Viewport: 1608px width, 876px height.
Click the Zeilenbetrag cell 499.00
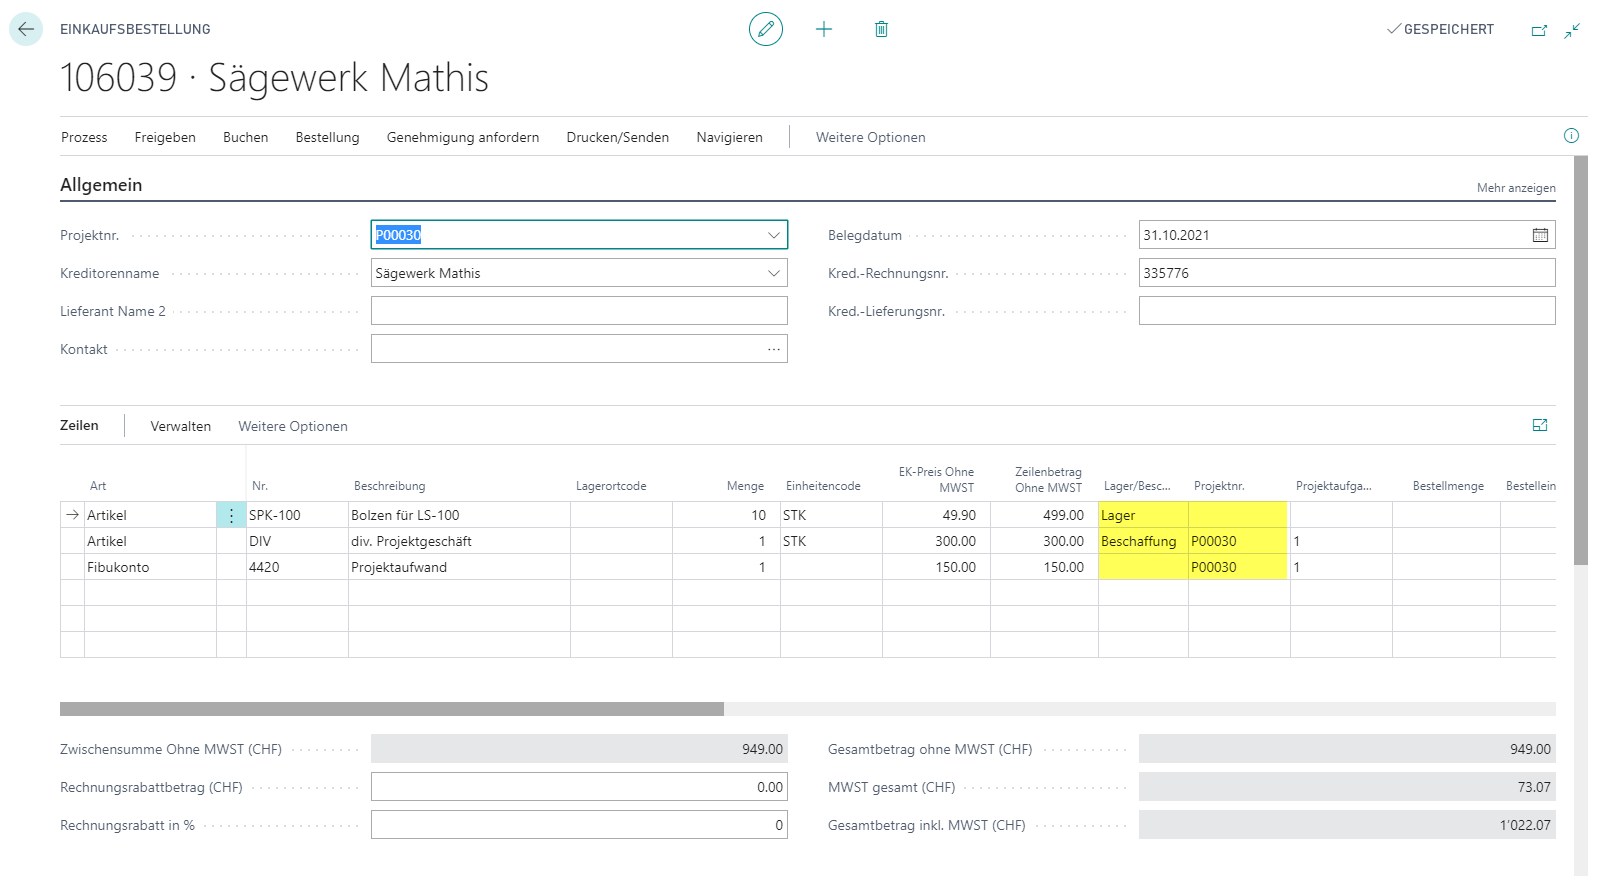(x=1044, y=515)
